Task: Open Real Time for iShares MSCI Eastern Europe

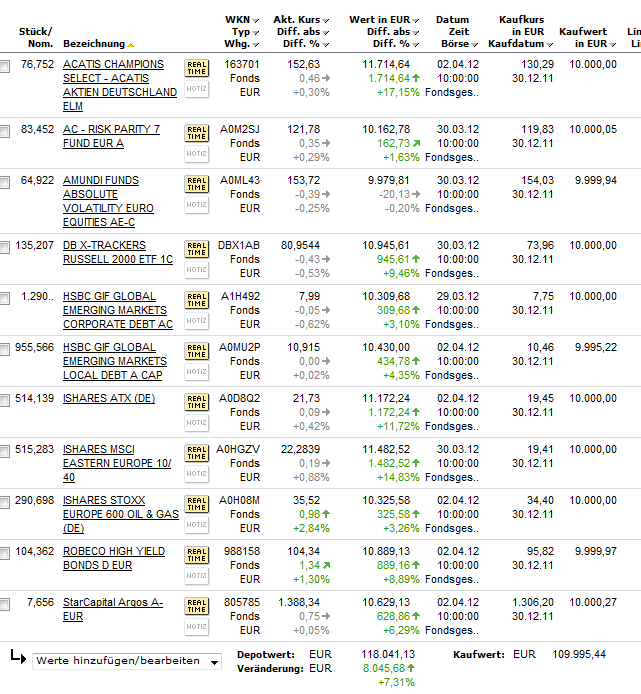Action: tap(197, 453)
